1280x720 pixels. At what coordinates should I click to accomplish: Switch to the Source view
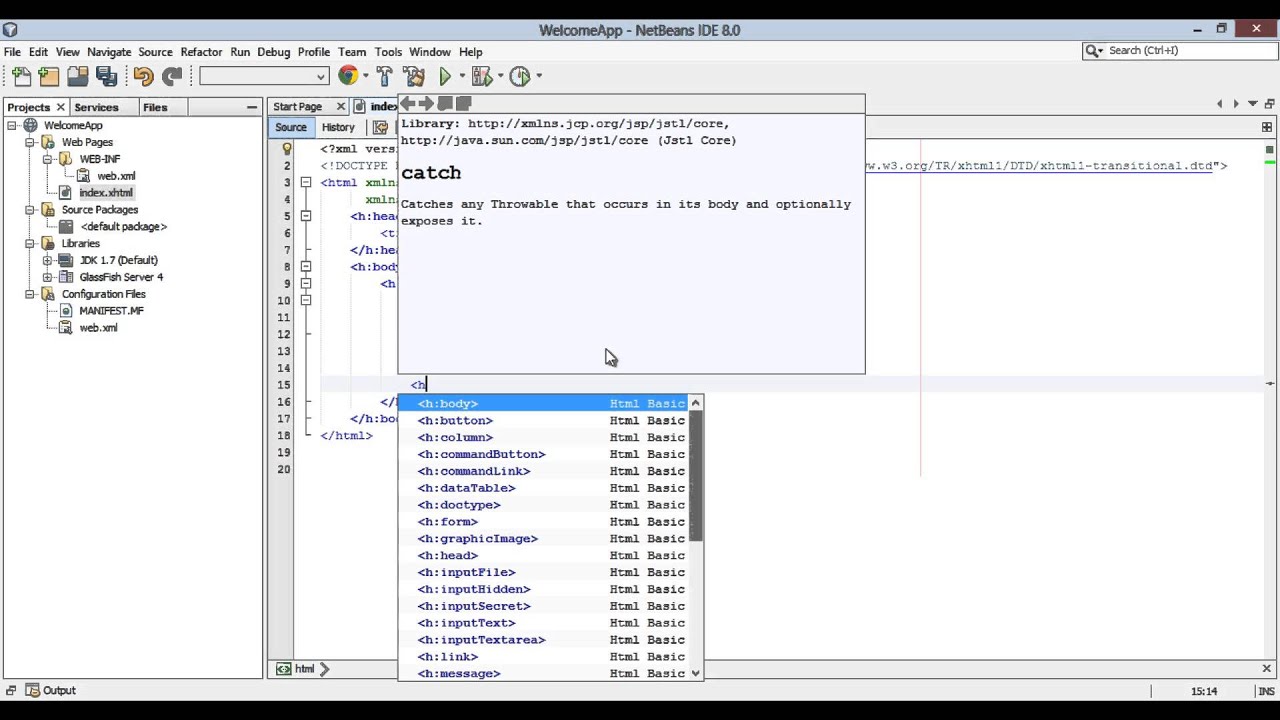(291, 127)
